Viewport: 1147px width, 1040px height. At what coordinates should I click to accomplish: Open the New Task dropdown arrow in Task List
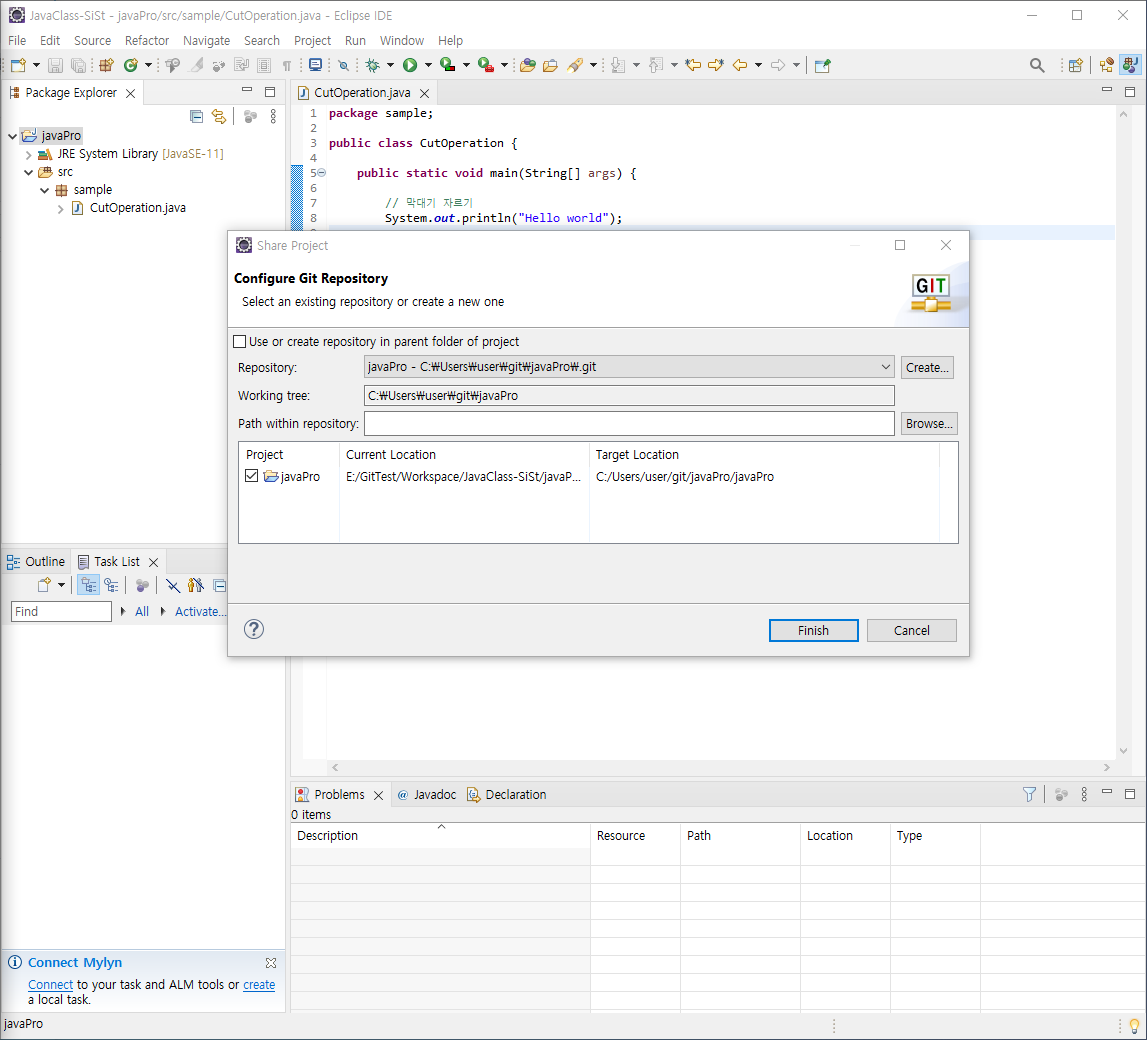[x=61, y=585]
